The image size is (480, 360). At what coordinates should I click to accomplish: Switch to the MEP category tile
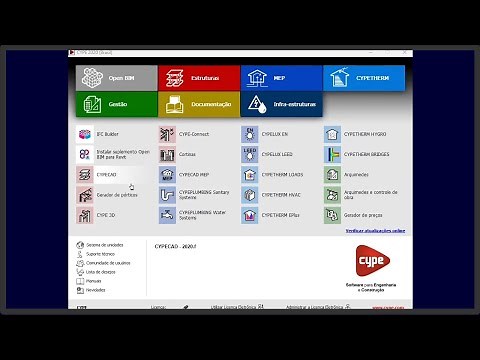pyautogui.click(x=281, y=78)
